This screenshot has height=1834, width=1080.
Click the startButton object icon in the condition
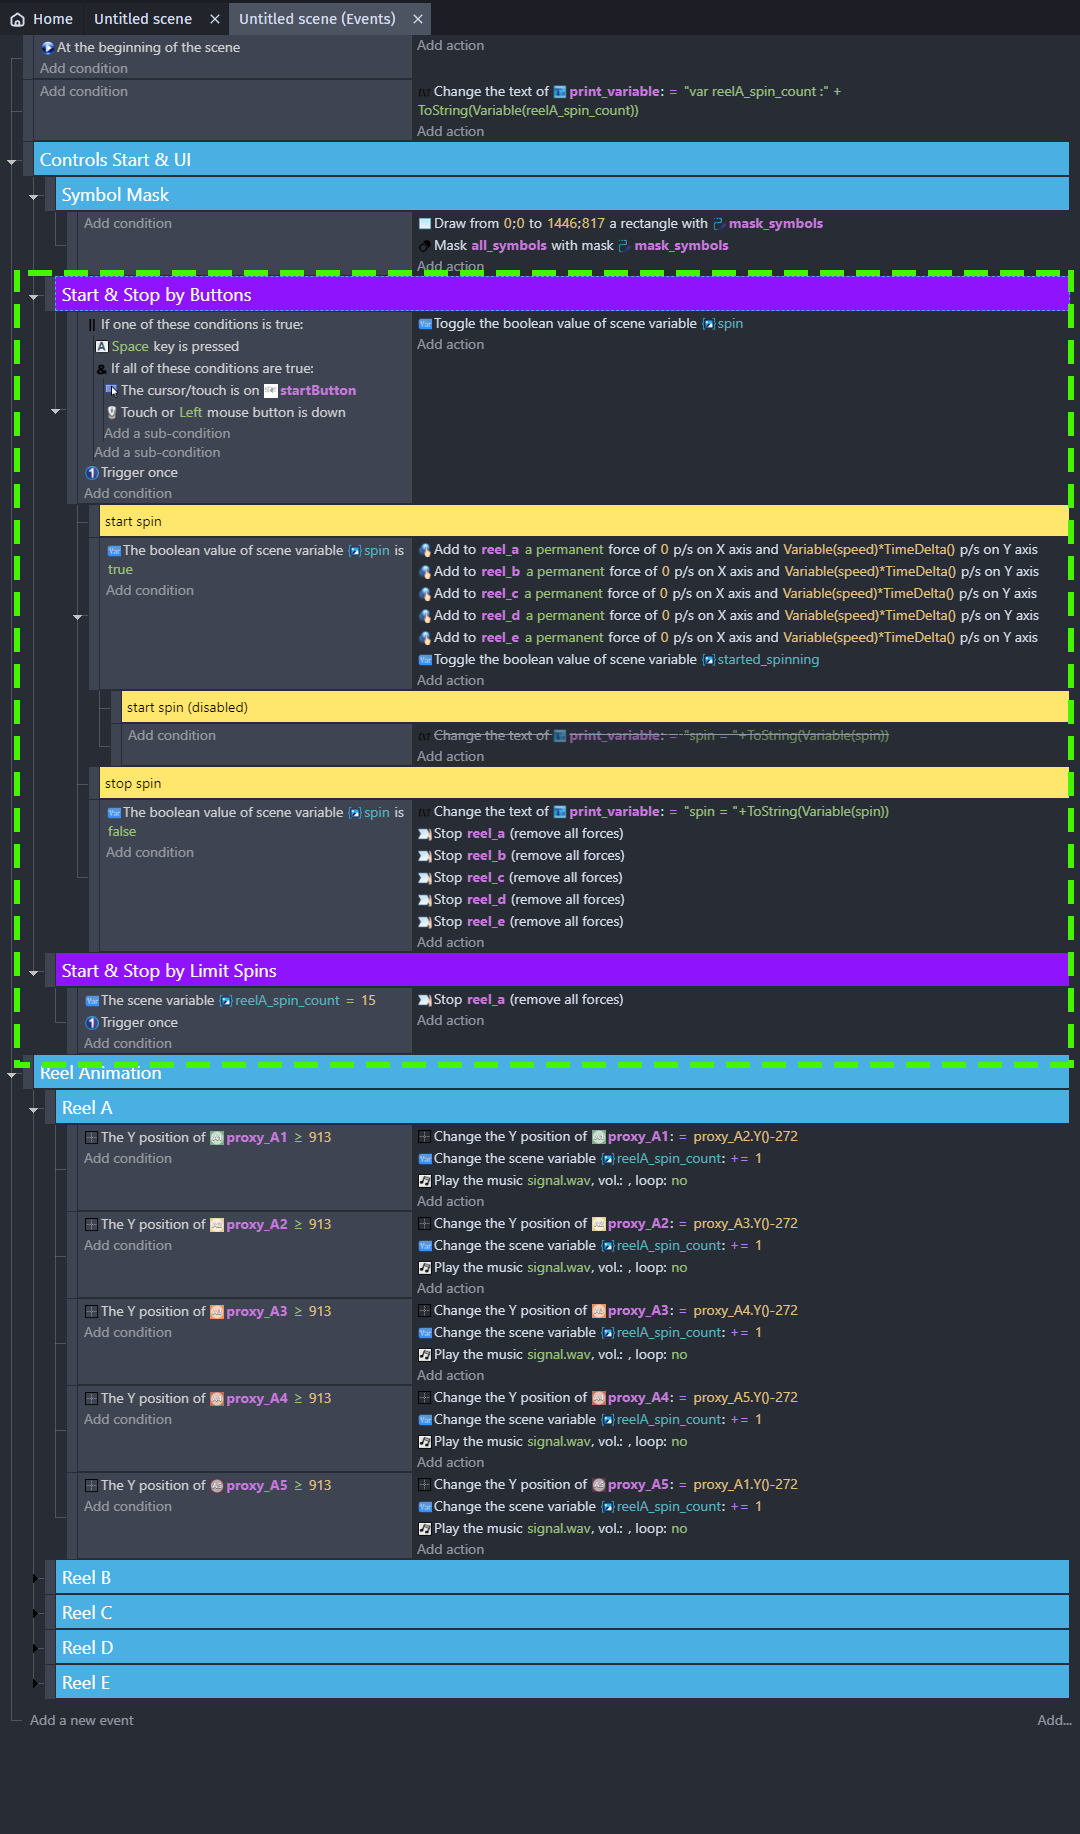pos(271,391)
